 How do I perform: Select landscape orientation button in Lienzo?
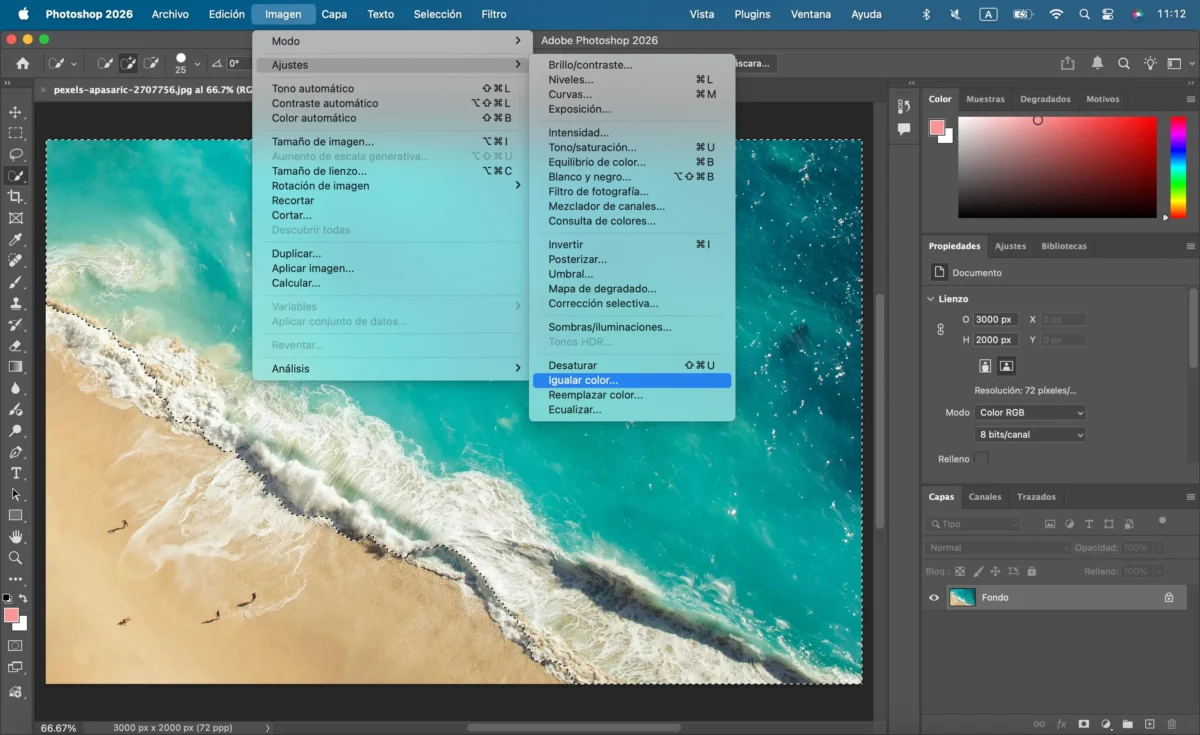(1007, 366)
